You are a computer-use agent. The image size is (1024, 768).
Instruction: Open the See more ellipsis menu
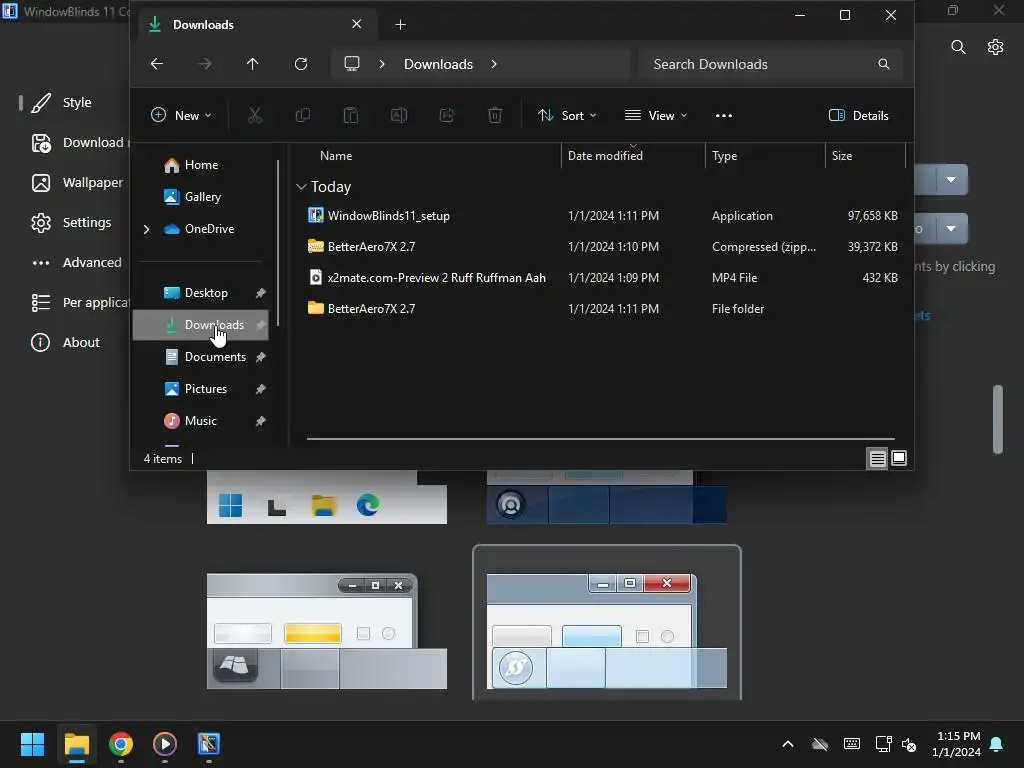[x=724, y=116]
